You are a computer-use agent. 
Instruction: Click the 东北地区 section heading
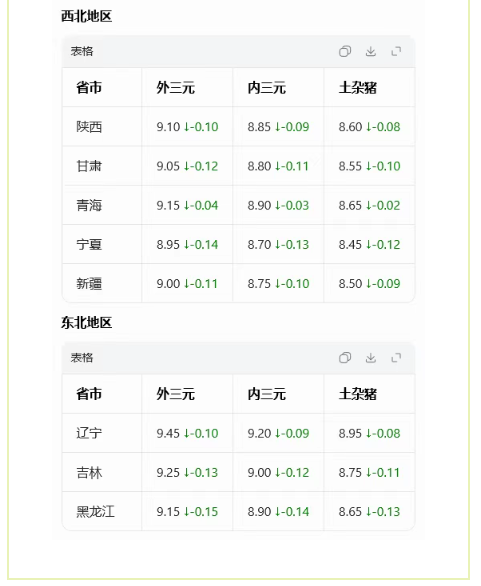point(86,323)
